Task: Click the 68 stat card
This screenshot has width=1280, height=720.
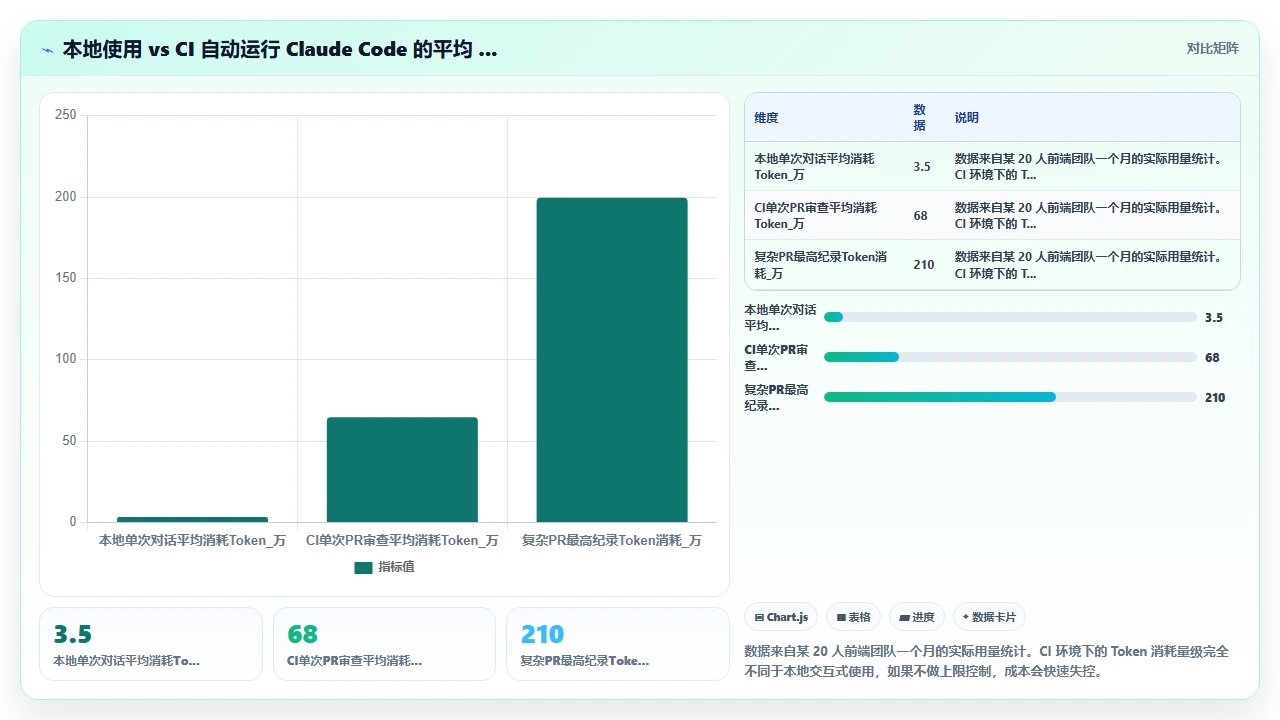Action: coord(384,644)
